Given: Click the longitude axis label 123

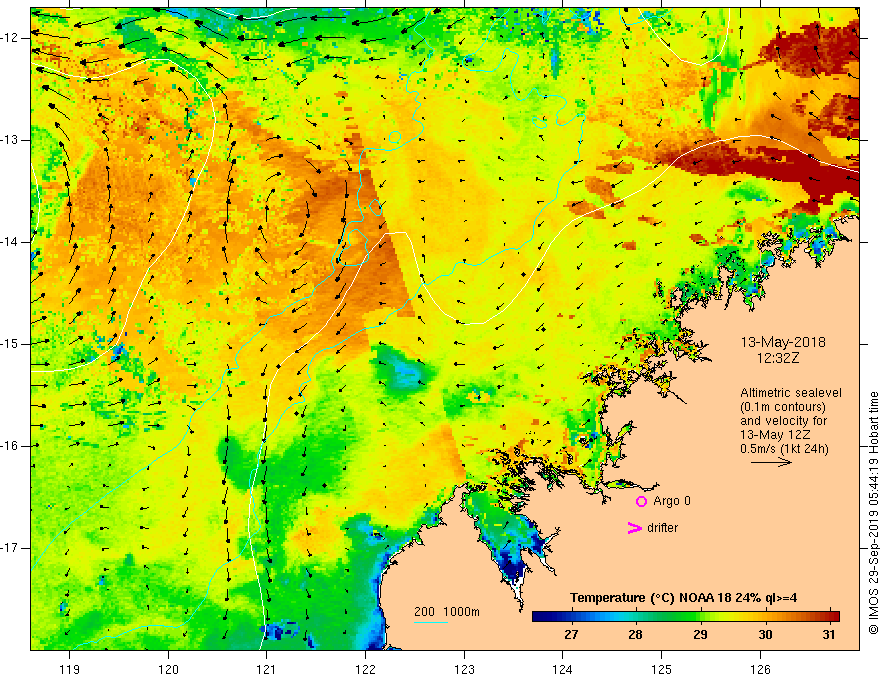Looking at the screenshot, I should [464, 669].
